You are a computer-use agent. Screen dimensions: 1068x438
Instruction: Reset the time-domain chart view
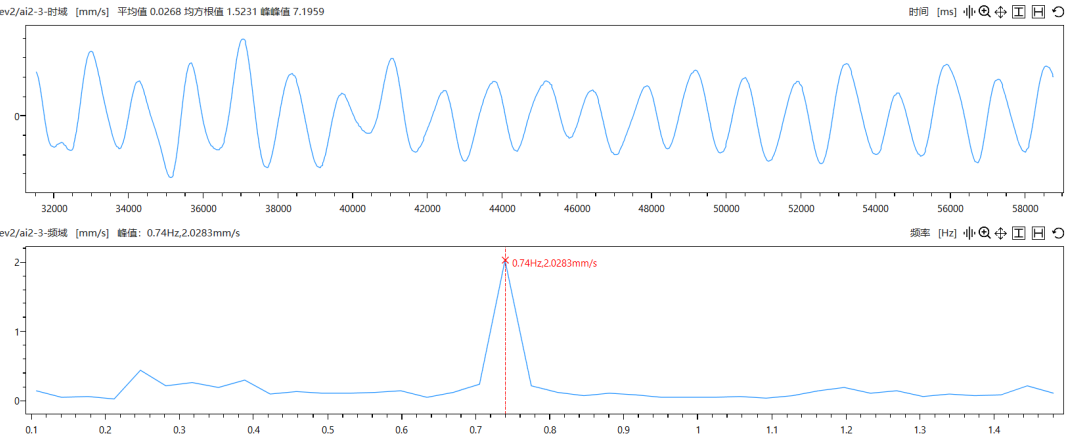[x=1058, y=11]
